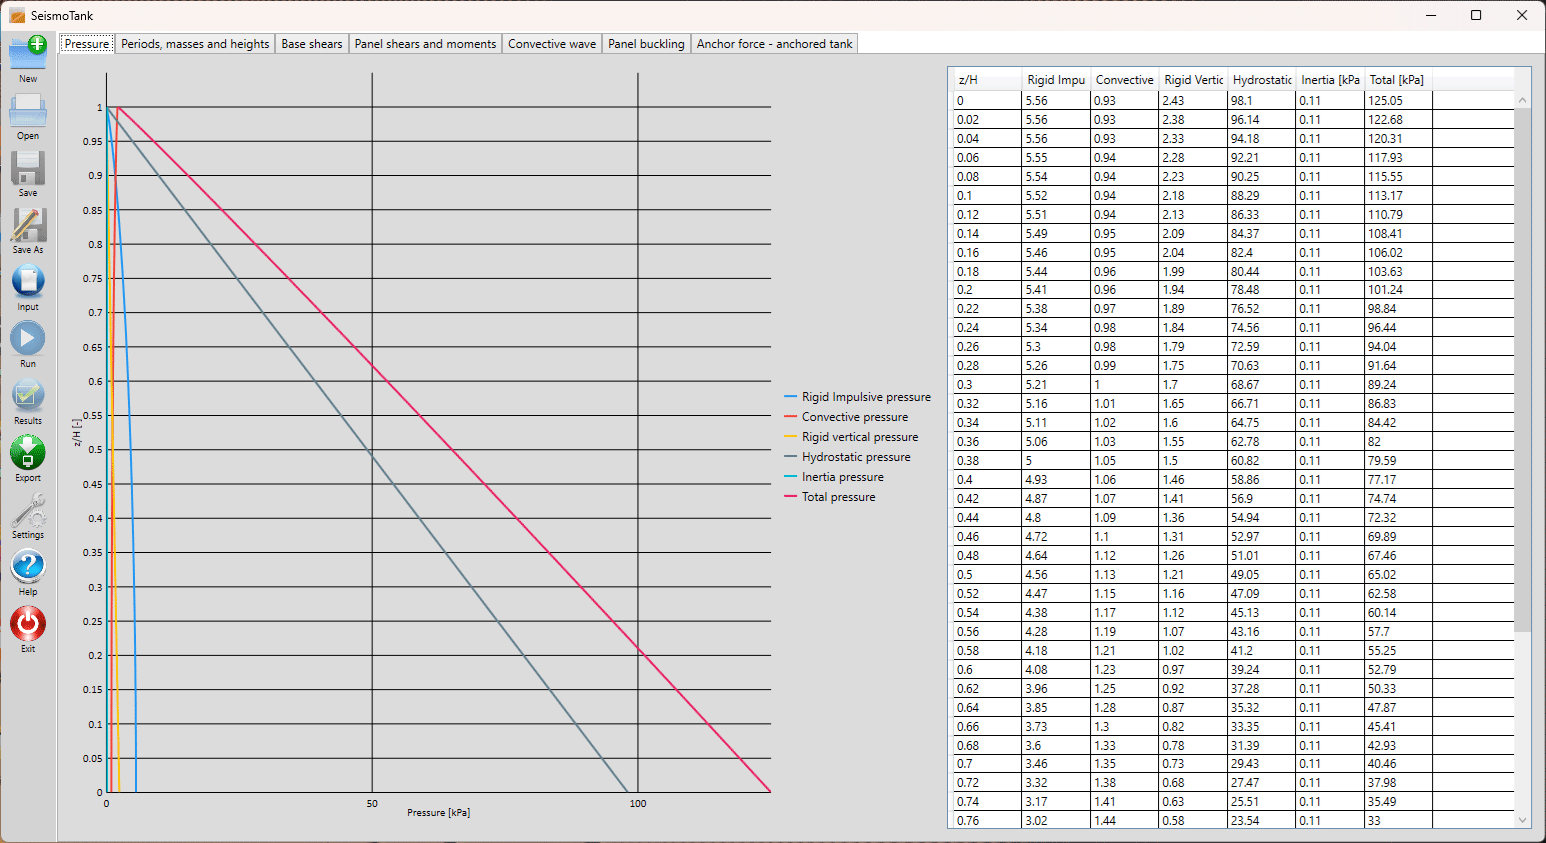Click the table scrollbar down arrow

coord(1523,820)
